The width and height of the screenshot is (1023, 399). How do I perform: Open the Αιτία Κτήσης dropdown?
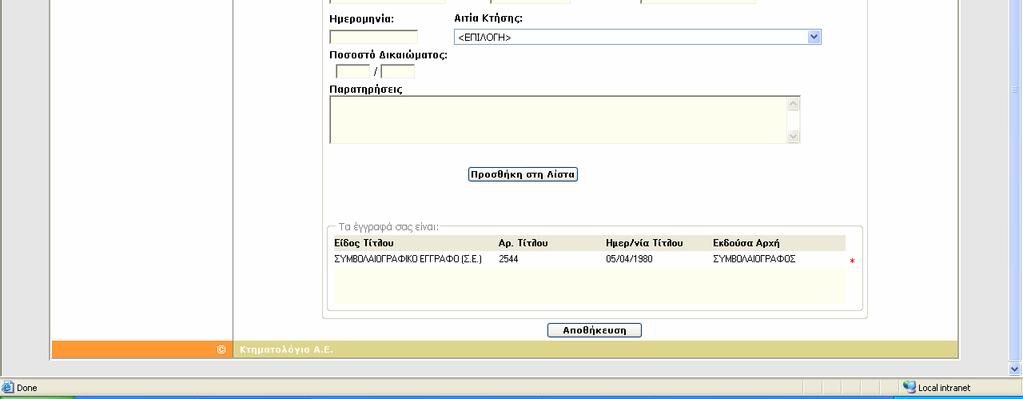[637, 37]
